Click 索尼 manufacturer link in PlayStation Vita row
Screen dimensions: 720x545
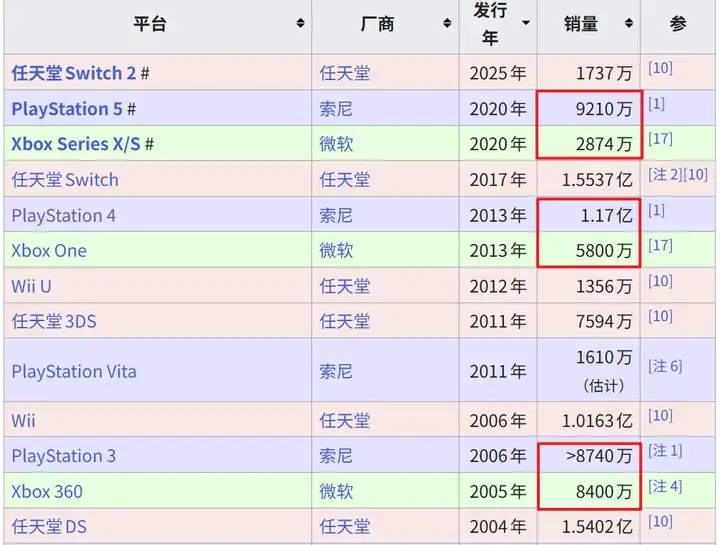[336, 371]
